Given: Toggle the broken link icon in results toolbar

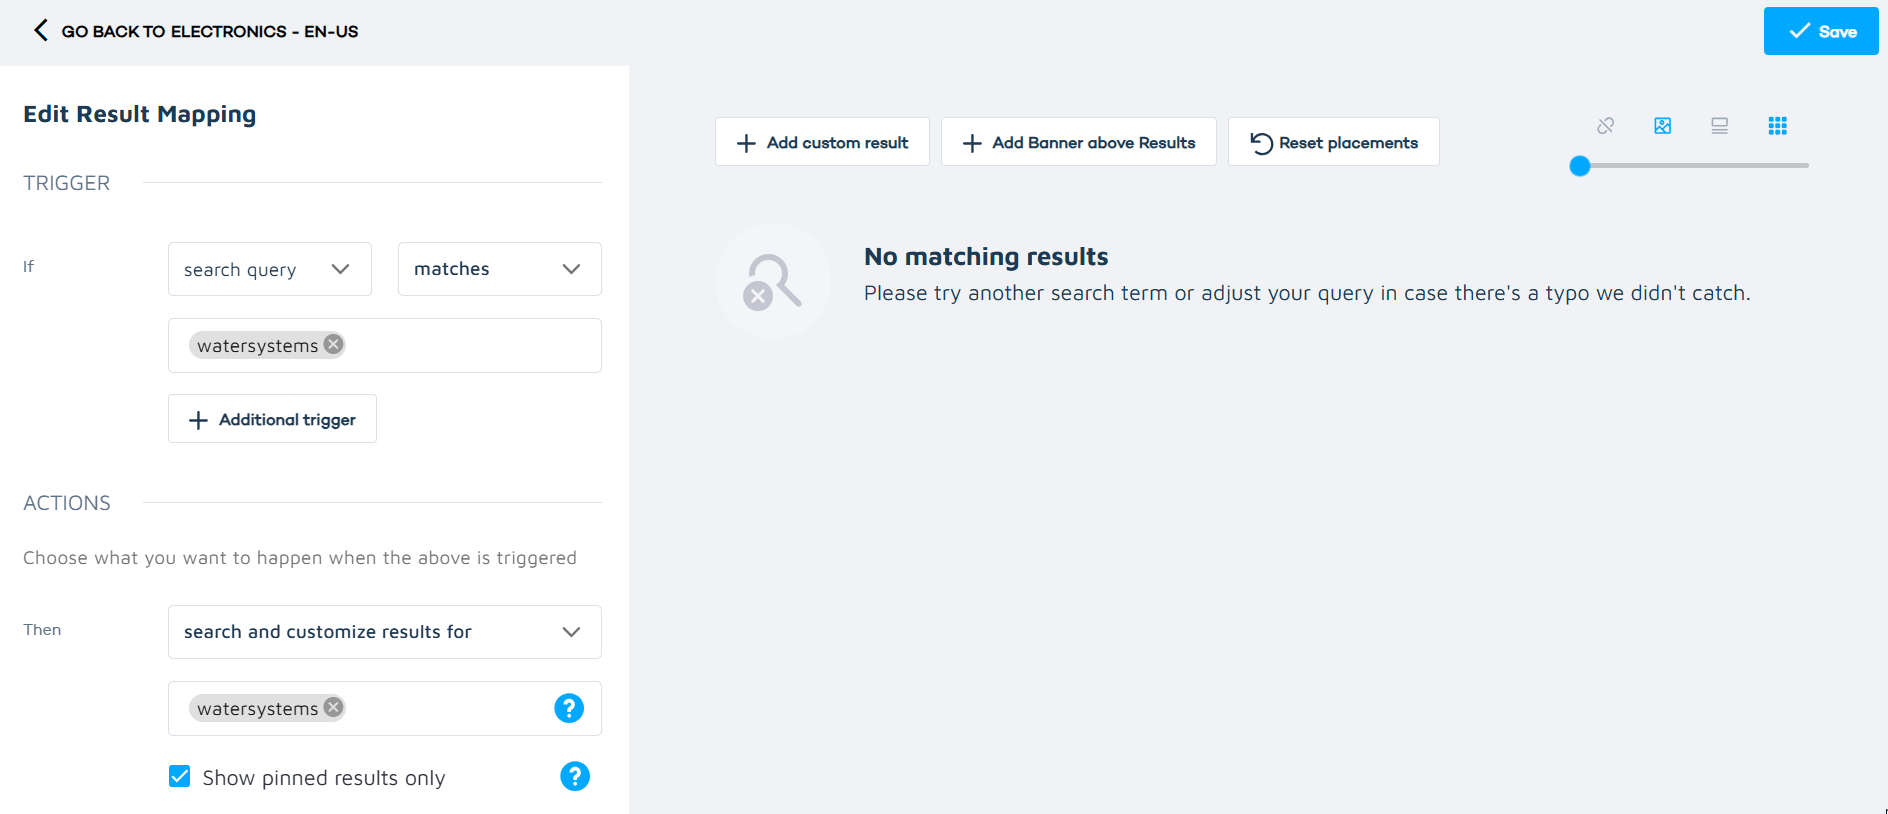Looking at the screenshot, I should [1605, 126].
